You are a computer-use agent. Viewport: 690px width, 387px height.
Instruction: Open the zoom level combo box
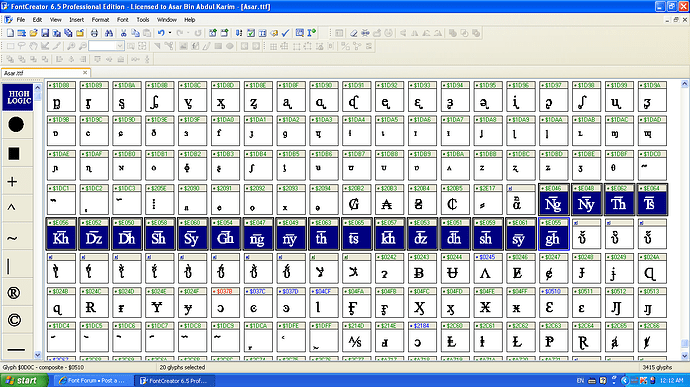point(106,46)
